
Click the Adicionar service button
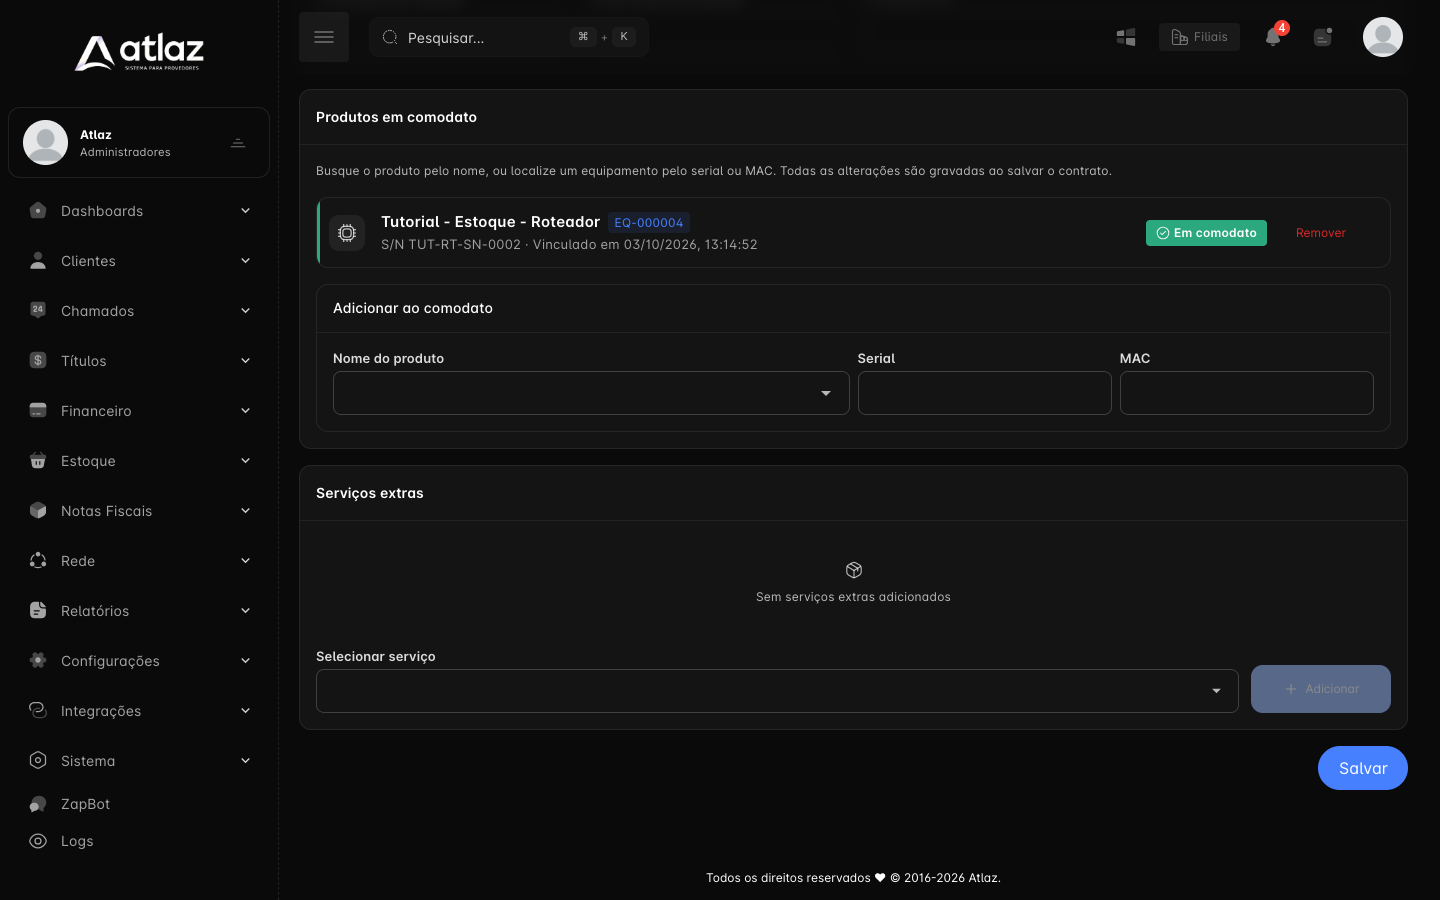click(1321, 689)
